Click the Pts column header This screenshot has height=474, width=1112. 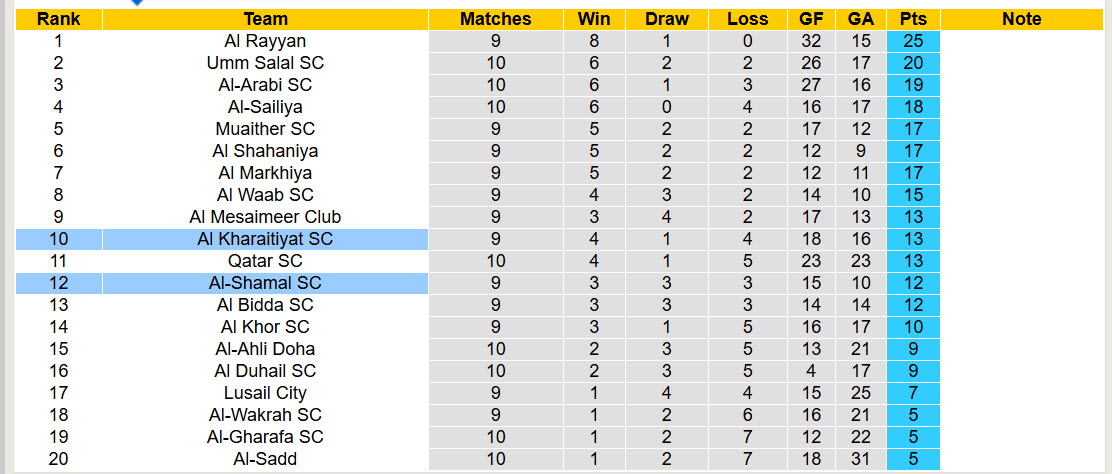[x=912, y=19]
